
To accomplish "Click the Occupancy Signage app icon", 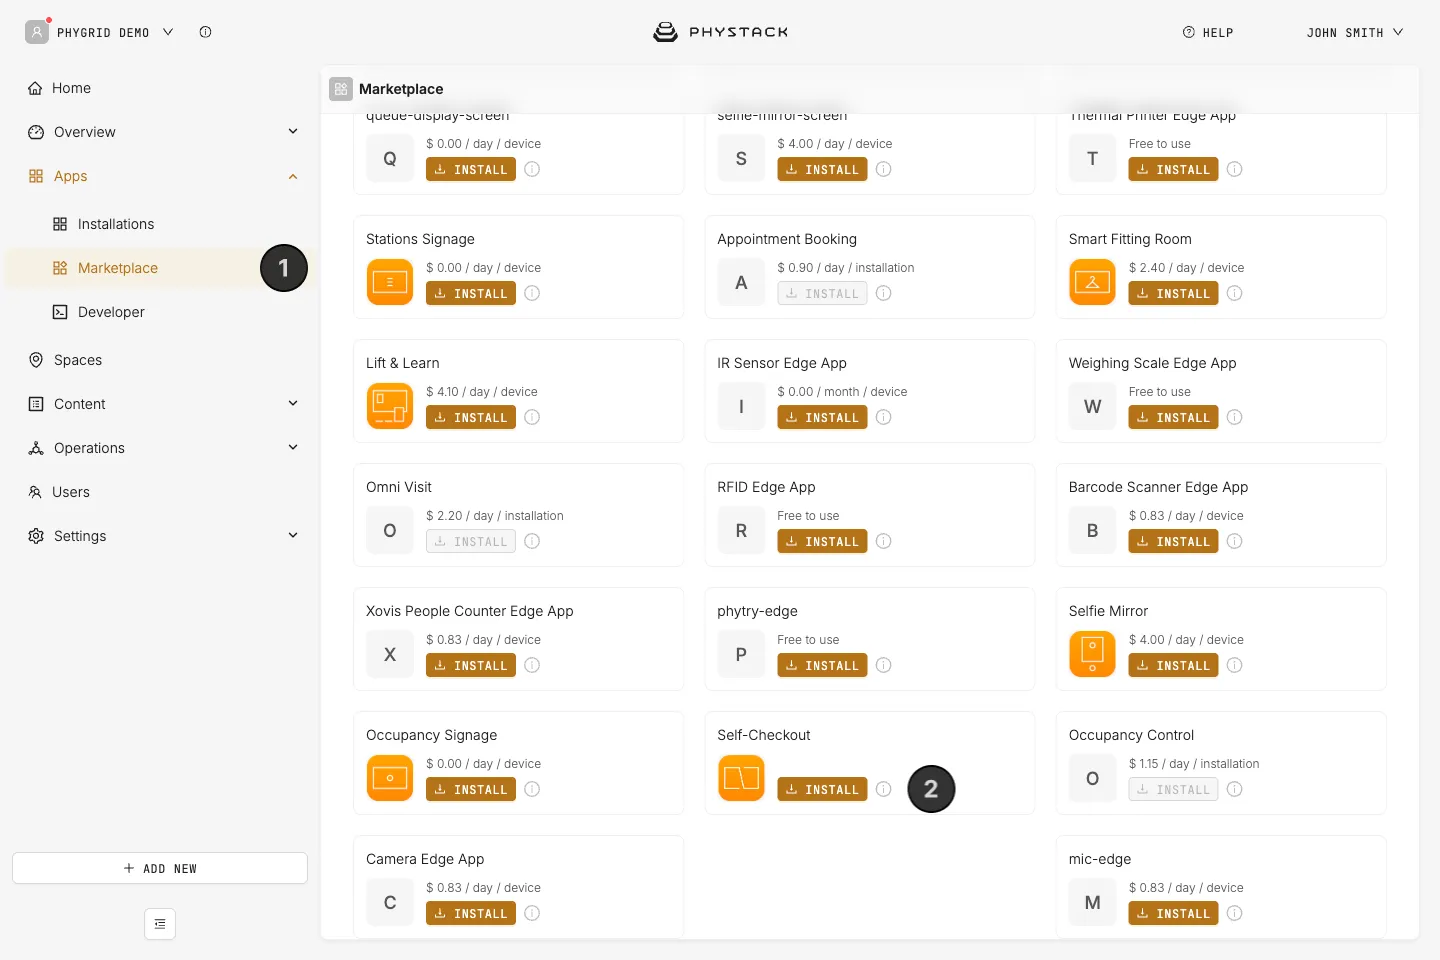I will pos(390,778).
